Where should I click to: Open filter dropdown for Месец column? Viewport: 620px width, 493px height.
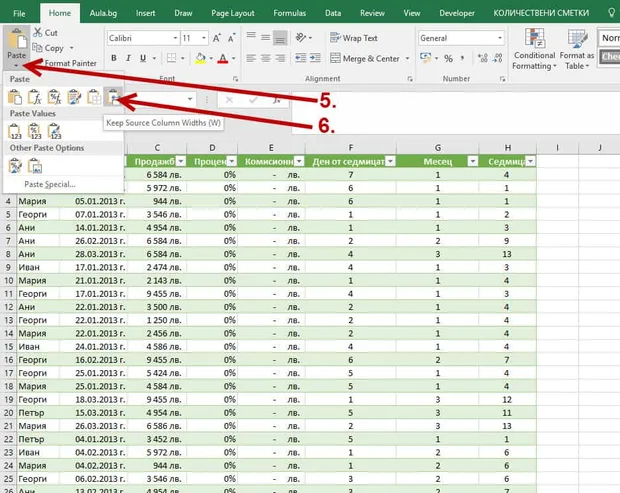473,161
